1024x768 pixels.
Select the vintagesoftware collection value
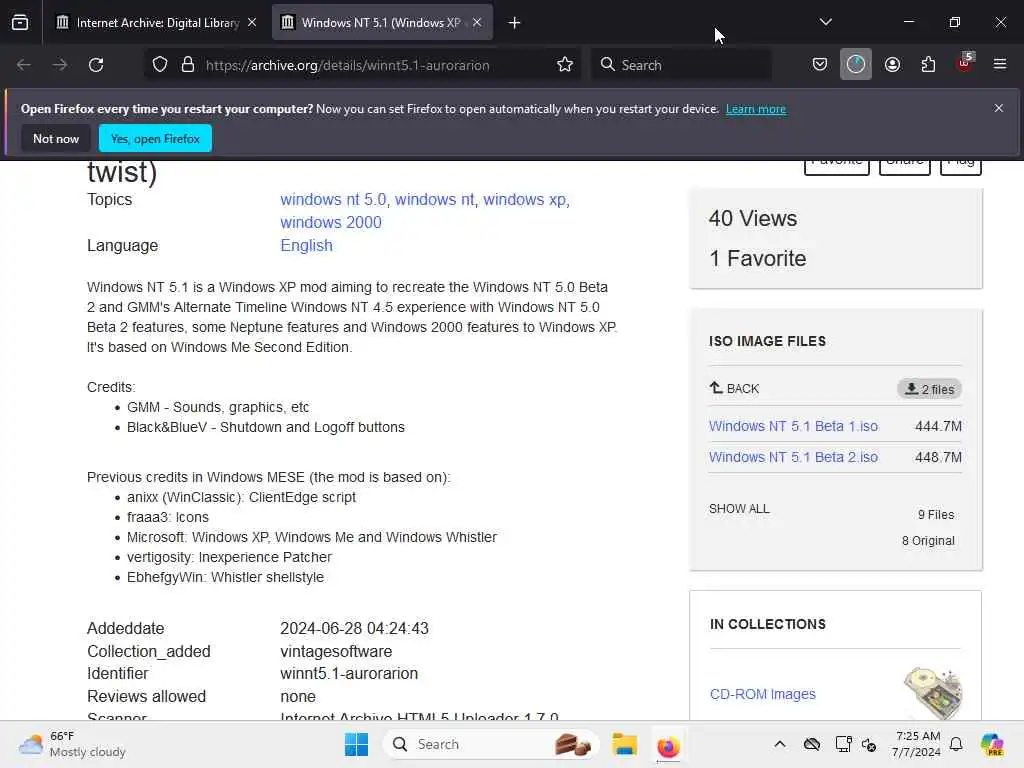click(x=336, y=651)
